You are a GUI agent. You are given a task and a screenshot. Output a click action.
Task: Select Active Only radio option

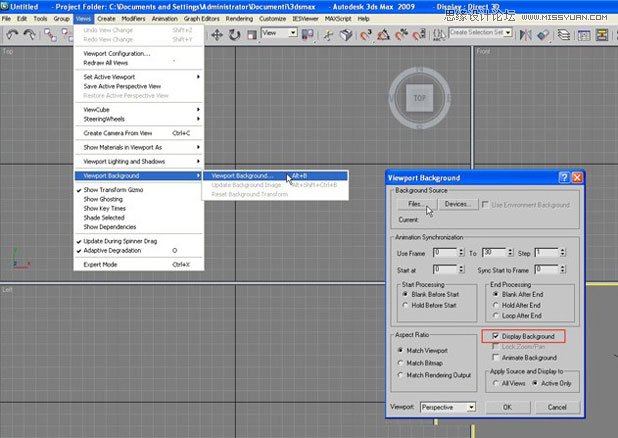tap(535, 383)
